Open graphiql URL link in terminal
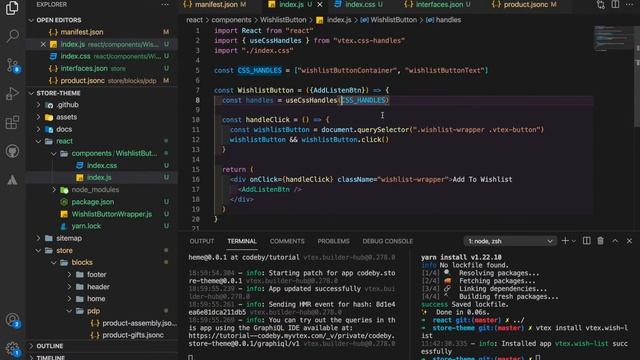Viewport: 640px width, 360px height. pyautogui.click(x=292, y=340)
